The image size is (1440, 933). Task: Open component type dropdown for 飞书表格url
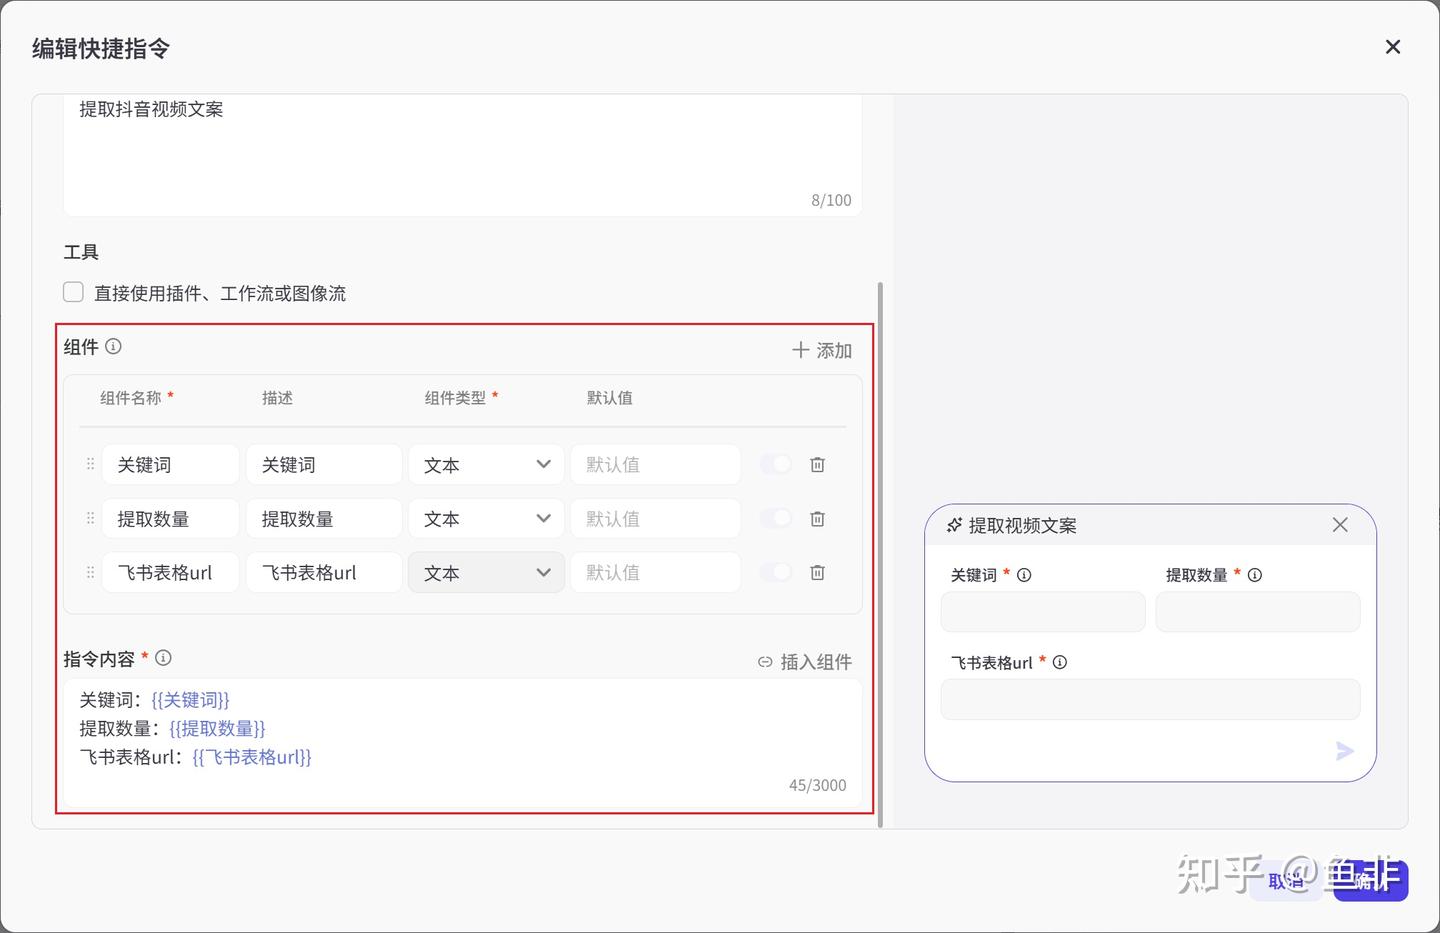coord(486,573)
